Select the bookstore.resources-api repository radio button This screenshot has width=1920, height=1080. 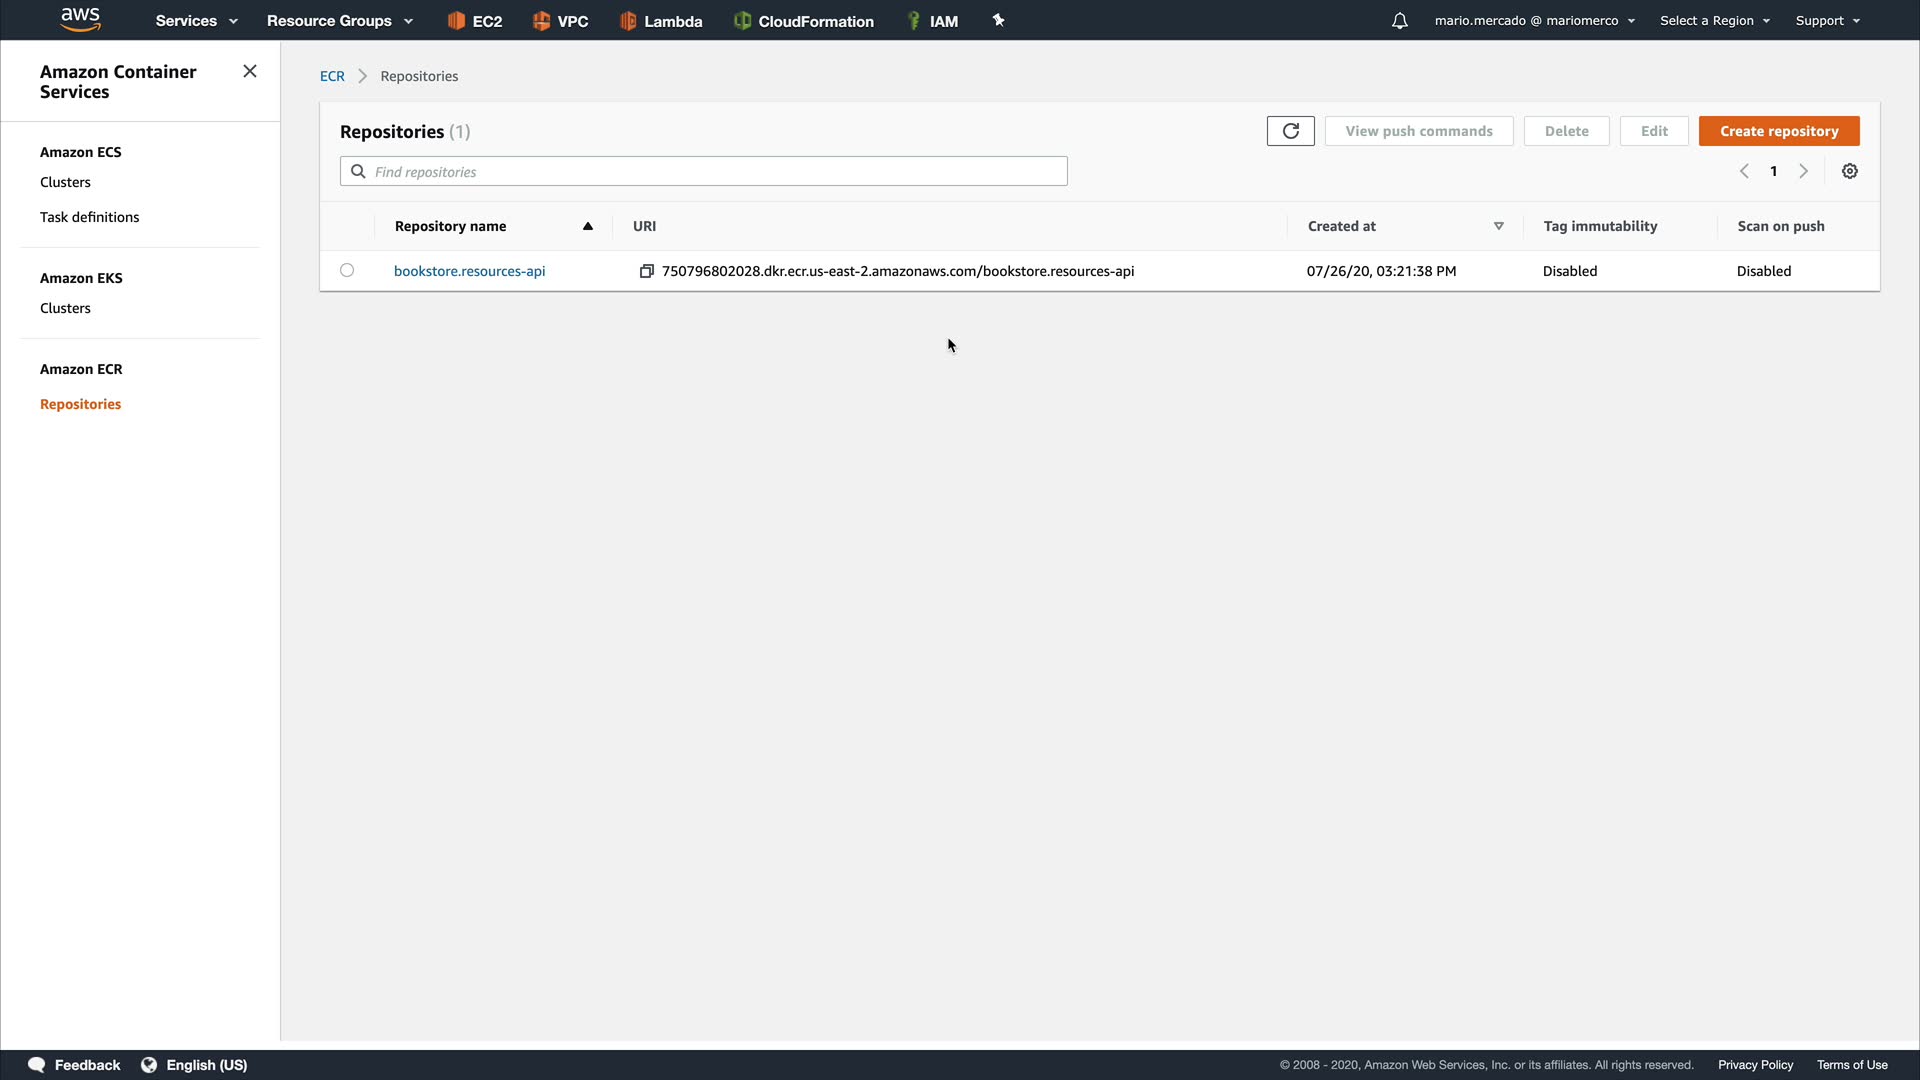[347, 270]
